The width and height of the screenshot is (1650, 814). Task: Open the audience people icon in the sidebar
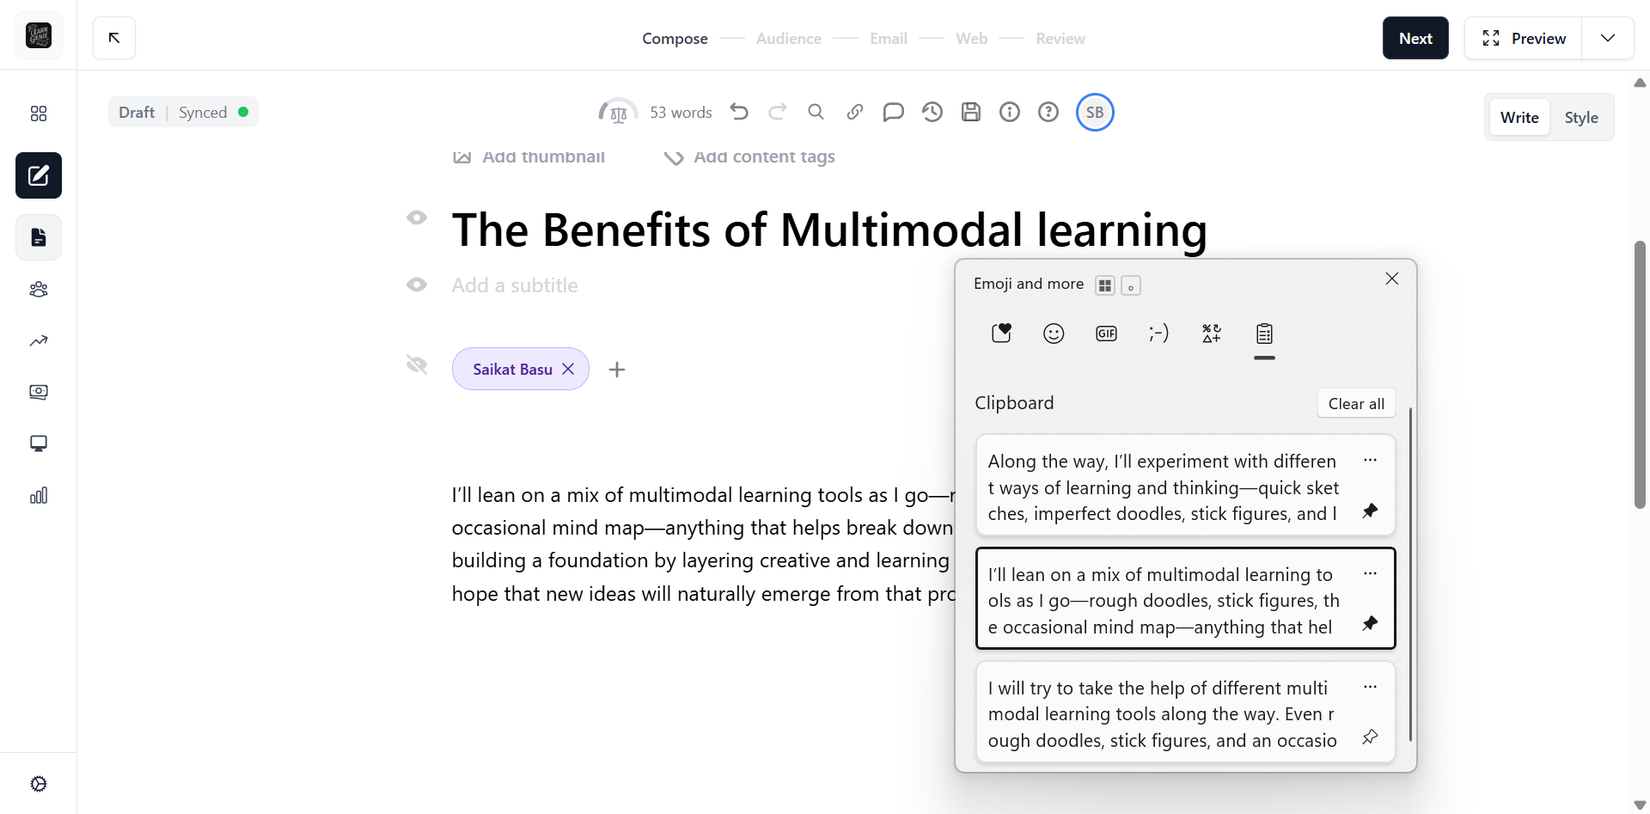coord(38,289)
